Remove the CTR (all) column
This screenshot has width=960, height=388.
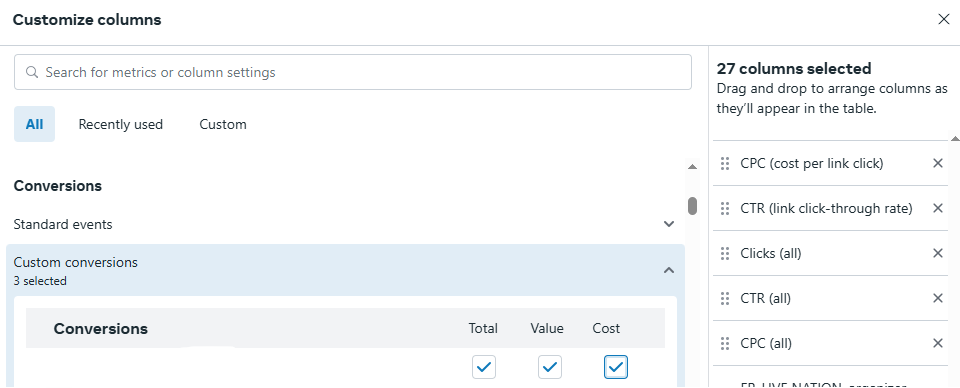pos(937,298)
